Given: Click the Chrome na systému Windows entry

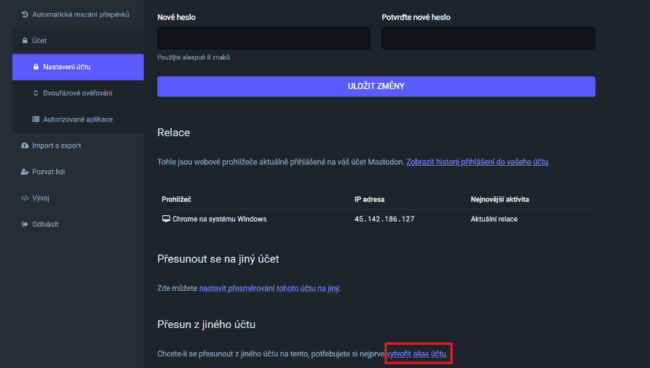Looking at the screenshot, I should tap(219, 219).
